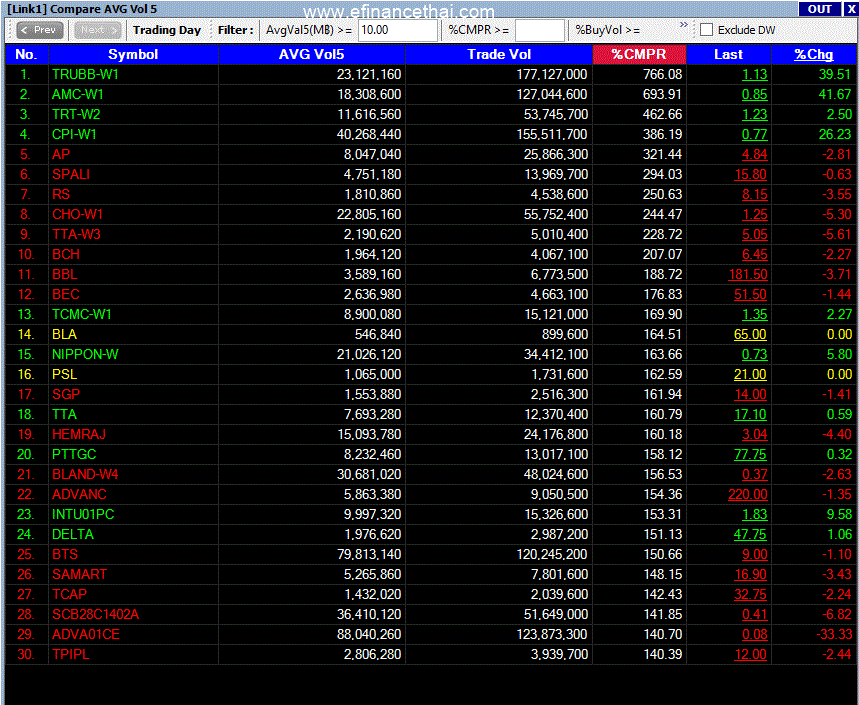Image resolution: width=859 pixels, height=705 pixels.
Task: Click the 766.08 %CMPR value
Action: (662, 74)
